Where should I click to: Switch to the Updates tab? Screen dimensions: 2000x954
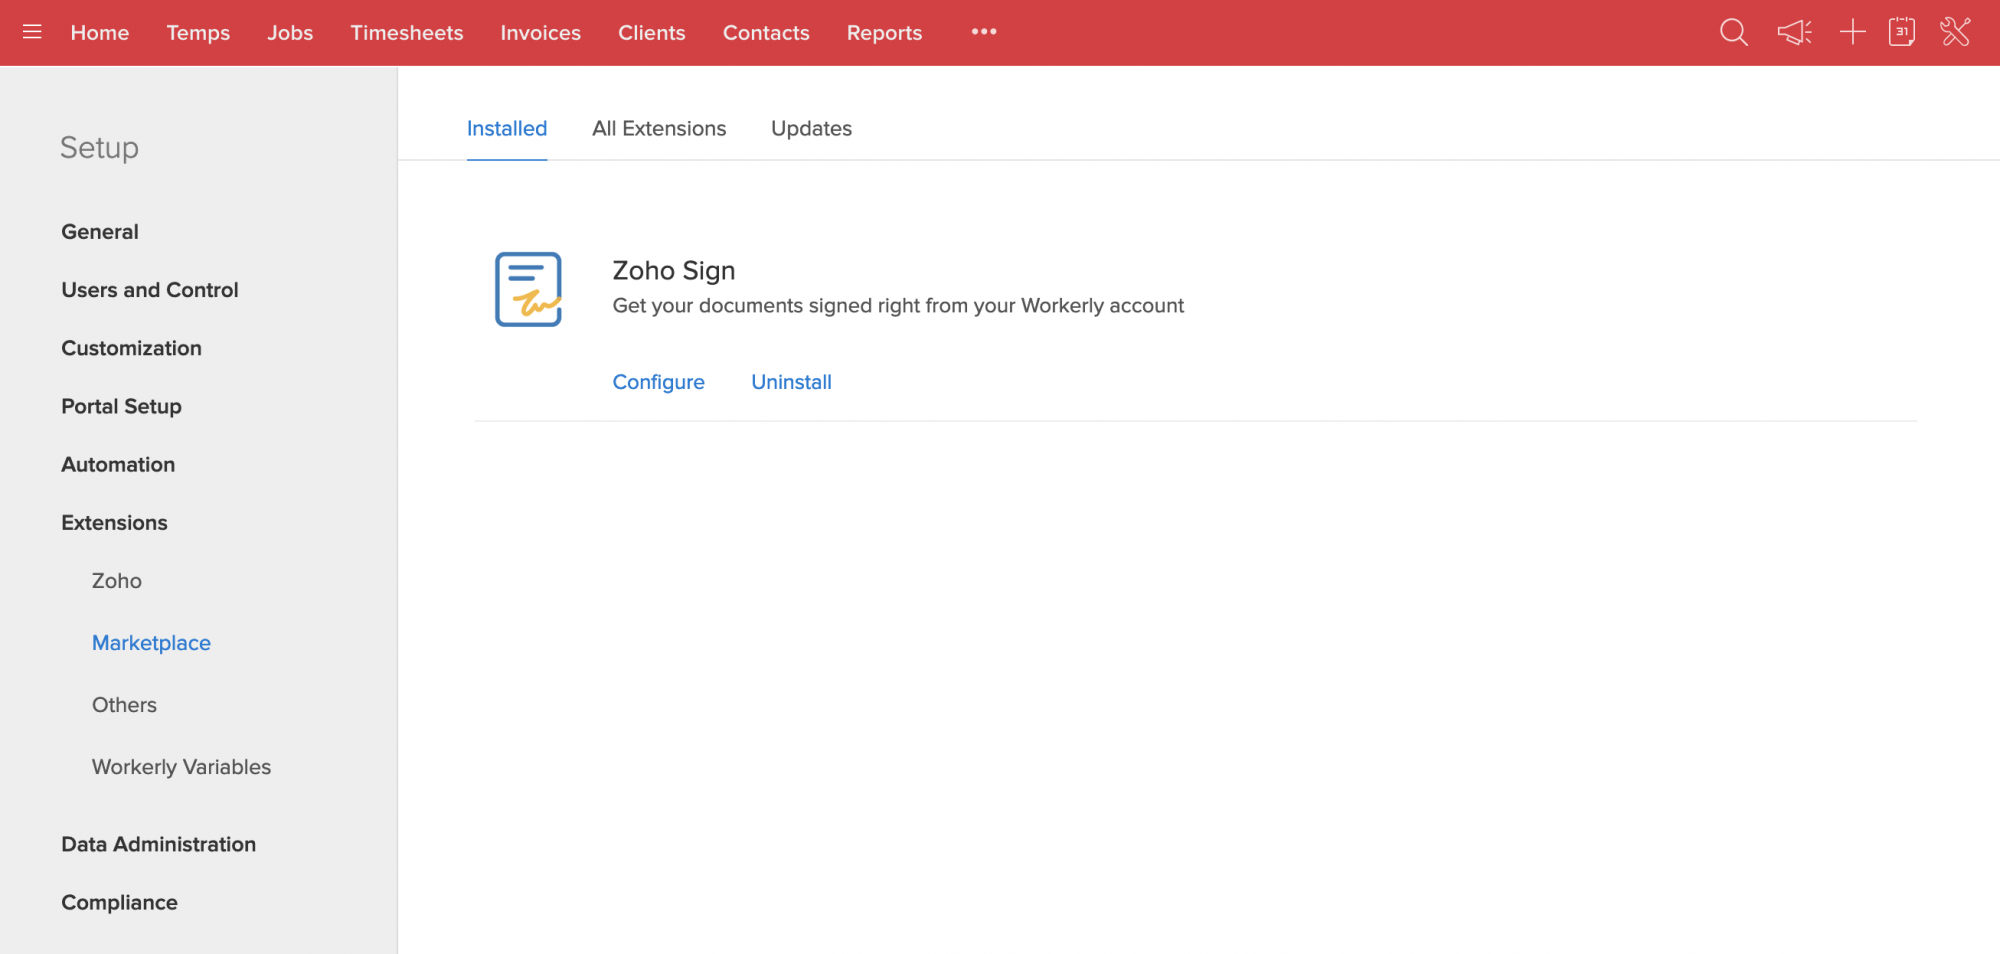(x=812, y=129)
